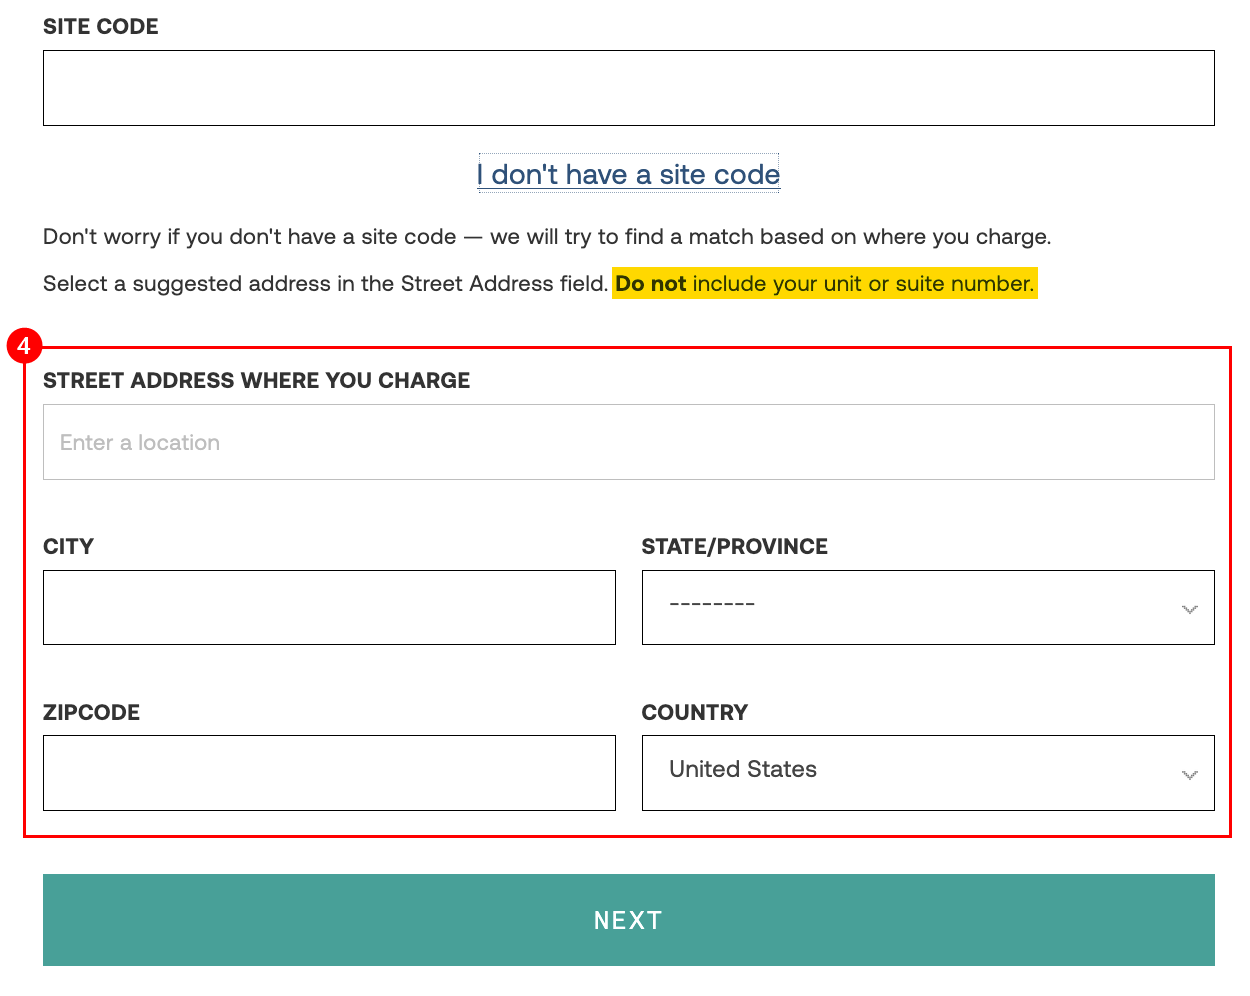Screen dimensions: 1250x996
Task: Click the "Select a suggested address" instruction text
Action: tap(325, 284)
